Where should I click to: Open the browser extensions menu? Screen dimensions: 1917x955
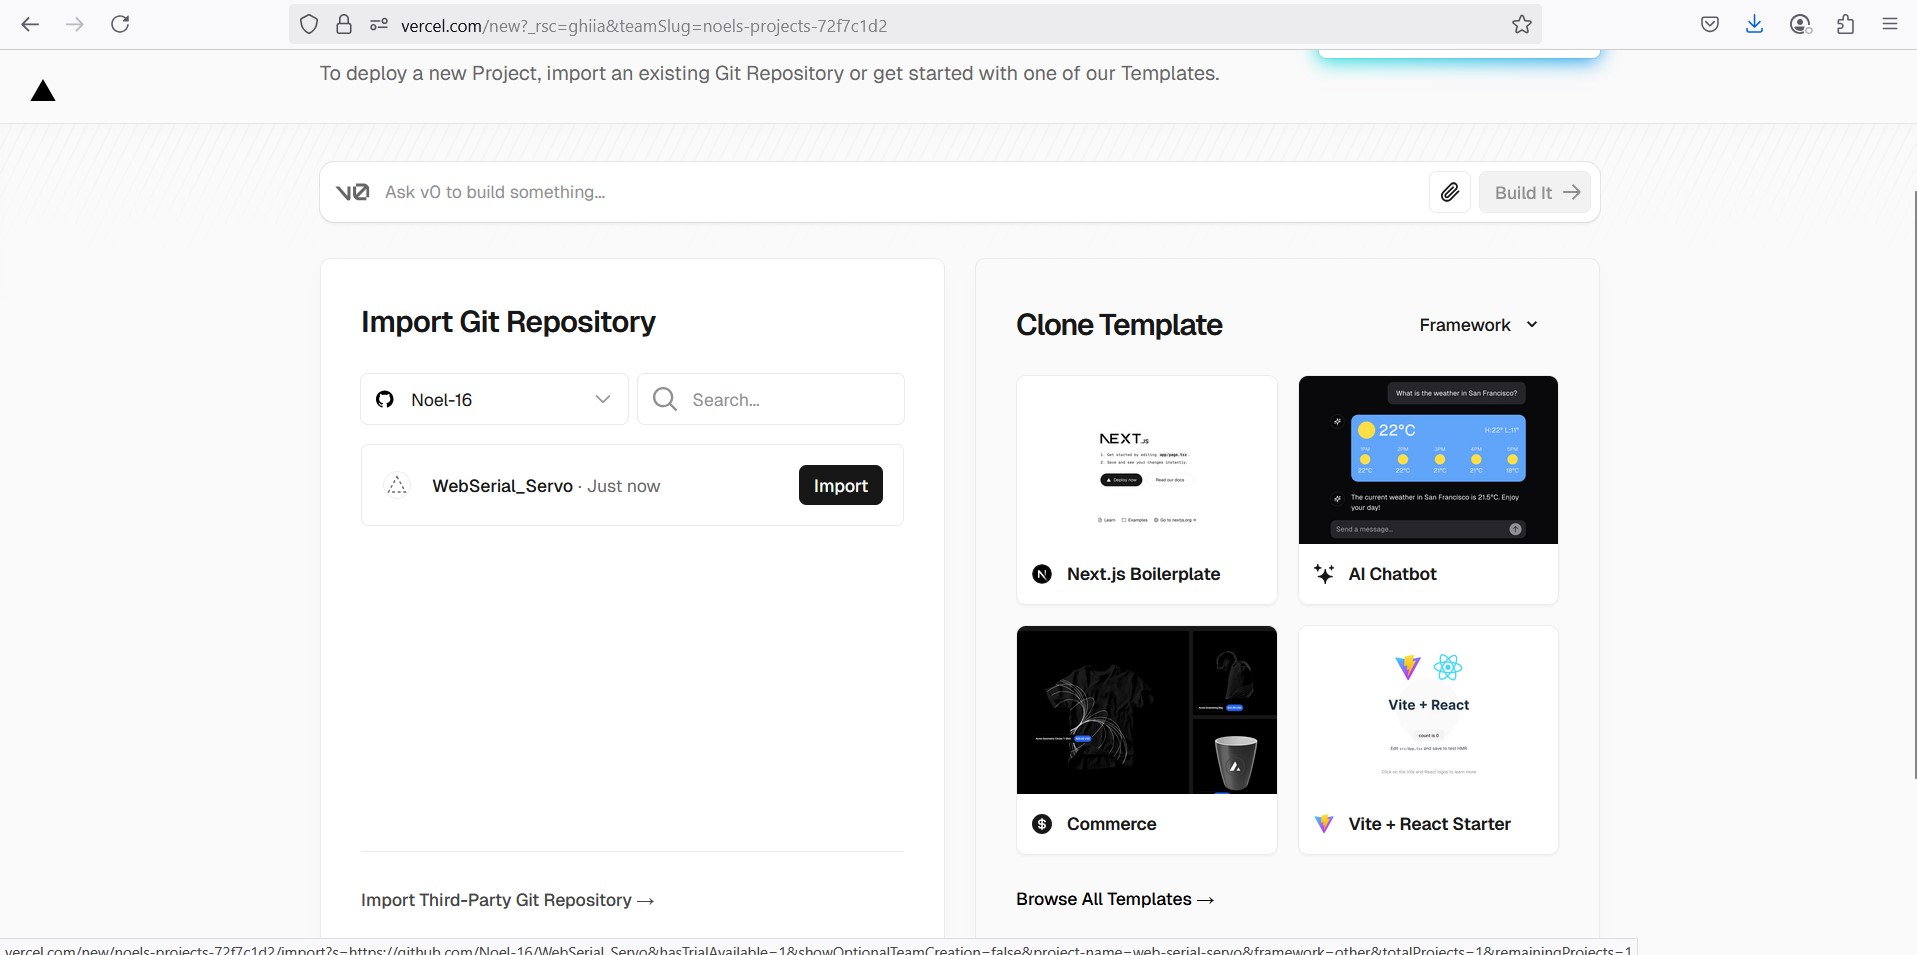coord(1846,25)
